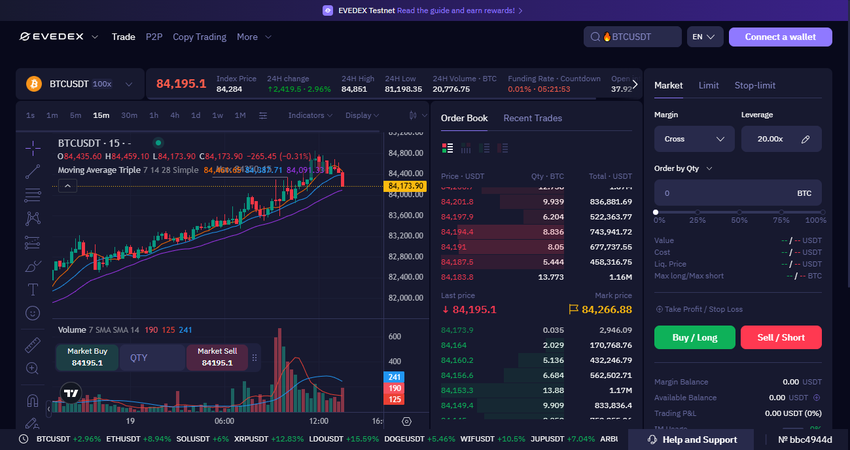Activate the zoom-in tool
The height and width of the screenshot is (450, 850).
point(33,369)
